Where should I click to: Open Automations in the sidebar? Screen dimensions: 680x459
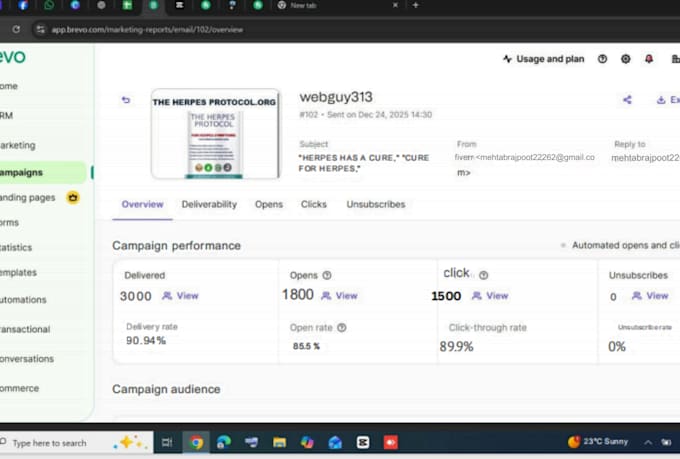point(23,300)
